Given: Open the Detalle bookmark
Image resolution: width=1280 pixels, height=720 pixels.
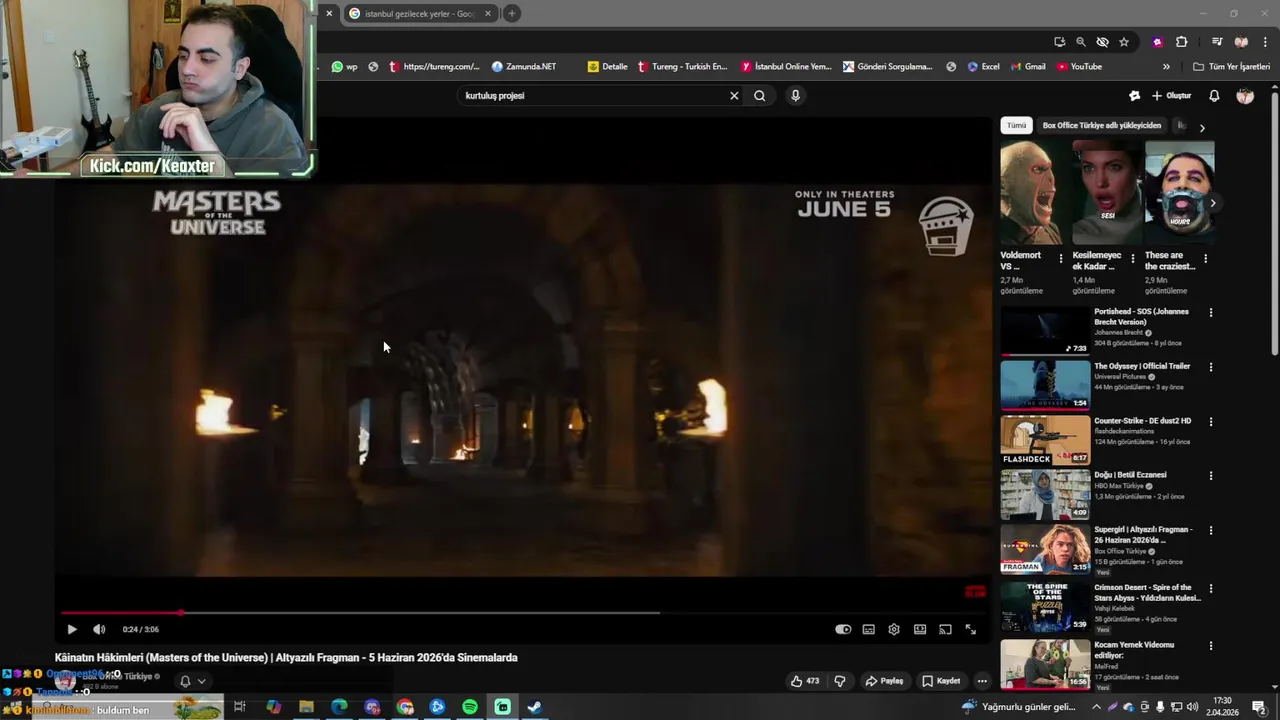Looking at the screenshot, I should (607, 67).
